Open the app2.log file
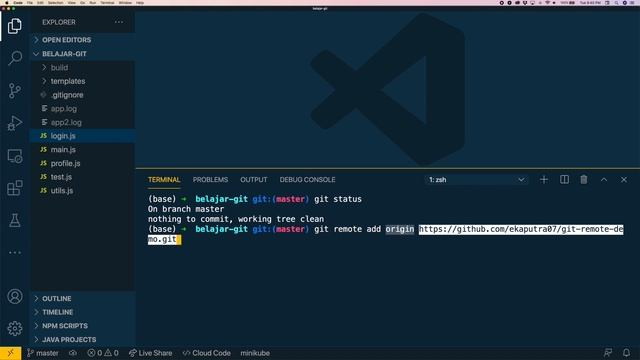 click(83, 122)
